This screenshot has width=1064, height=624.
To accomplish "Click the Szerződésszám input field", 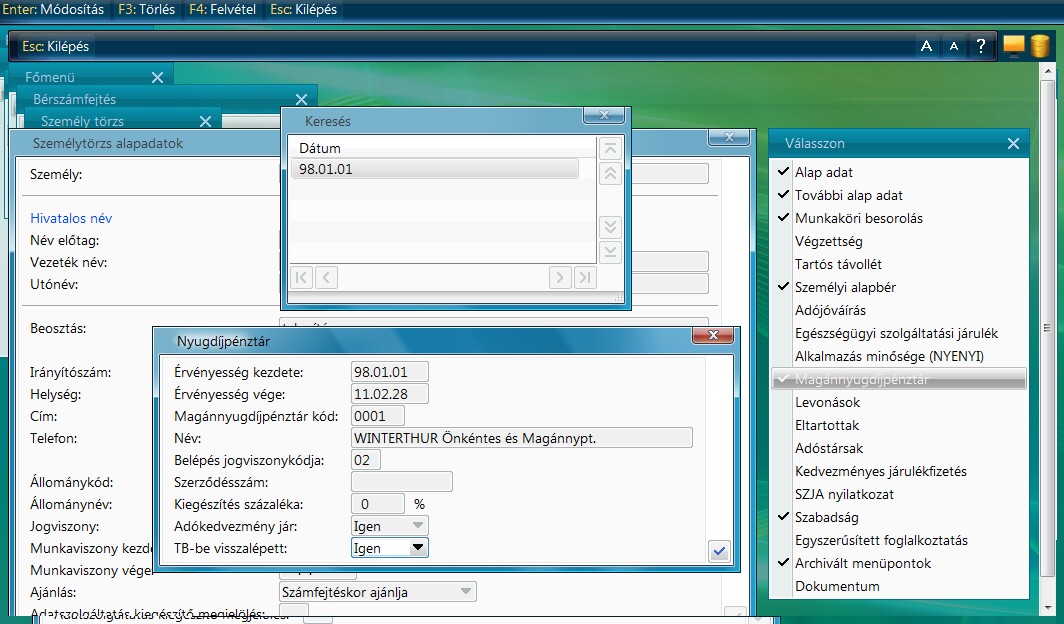I will [x=402, y=482].
